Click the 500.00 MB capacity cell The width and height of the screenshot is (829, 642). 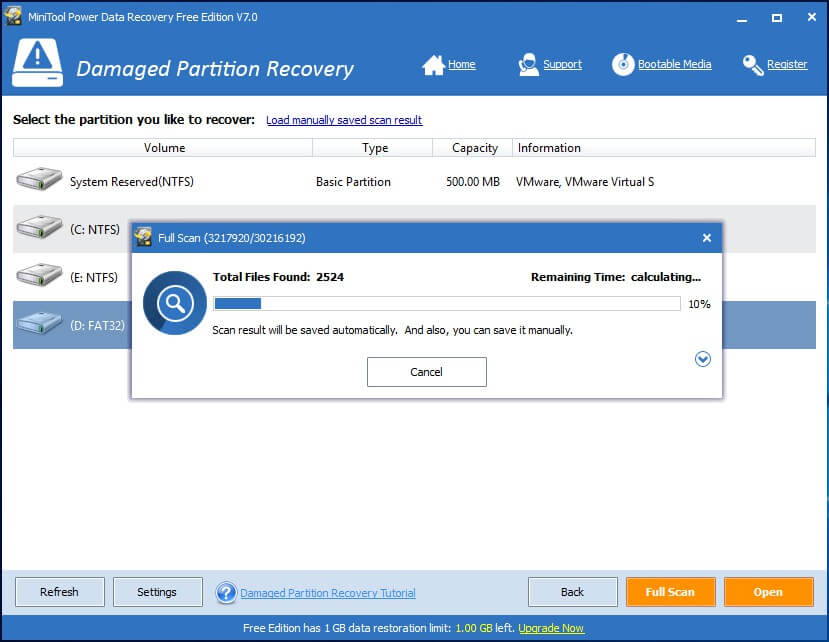click(473, 181)
